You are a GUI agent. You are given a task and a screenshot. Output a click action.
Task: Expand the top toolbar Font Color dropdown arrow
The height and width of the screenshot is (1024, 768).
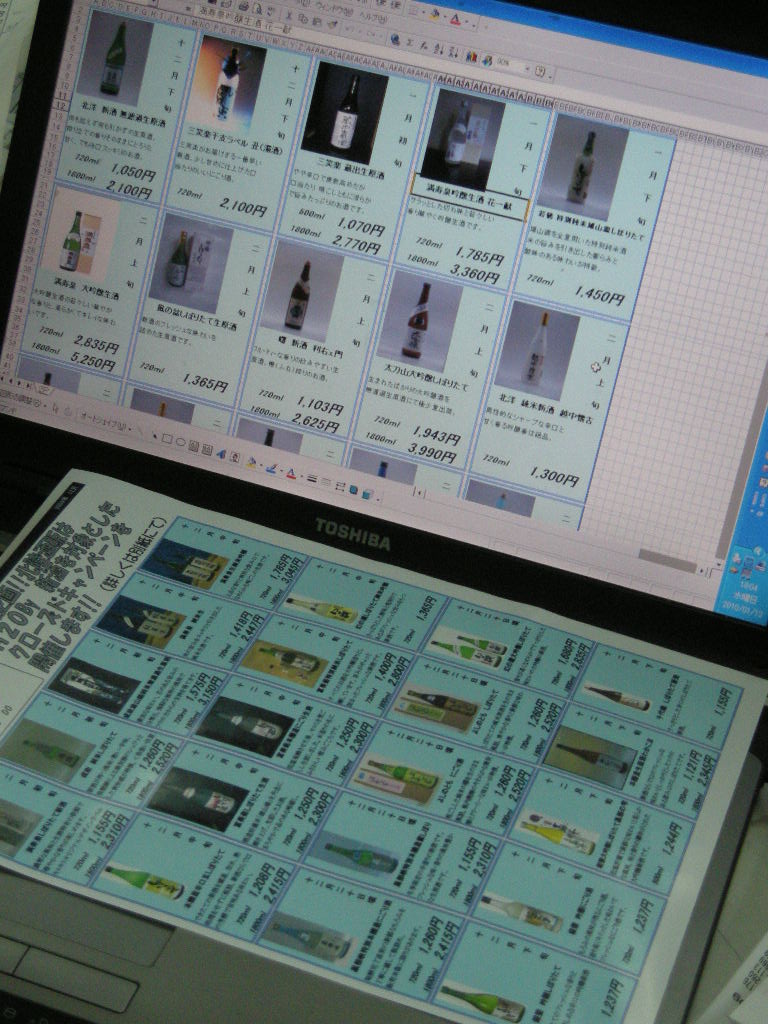pyautogui.click(x=466, y=22)
